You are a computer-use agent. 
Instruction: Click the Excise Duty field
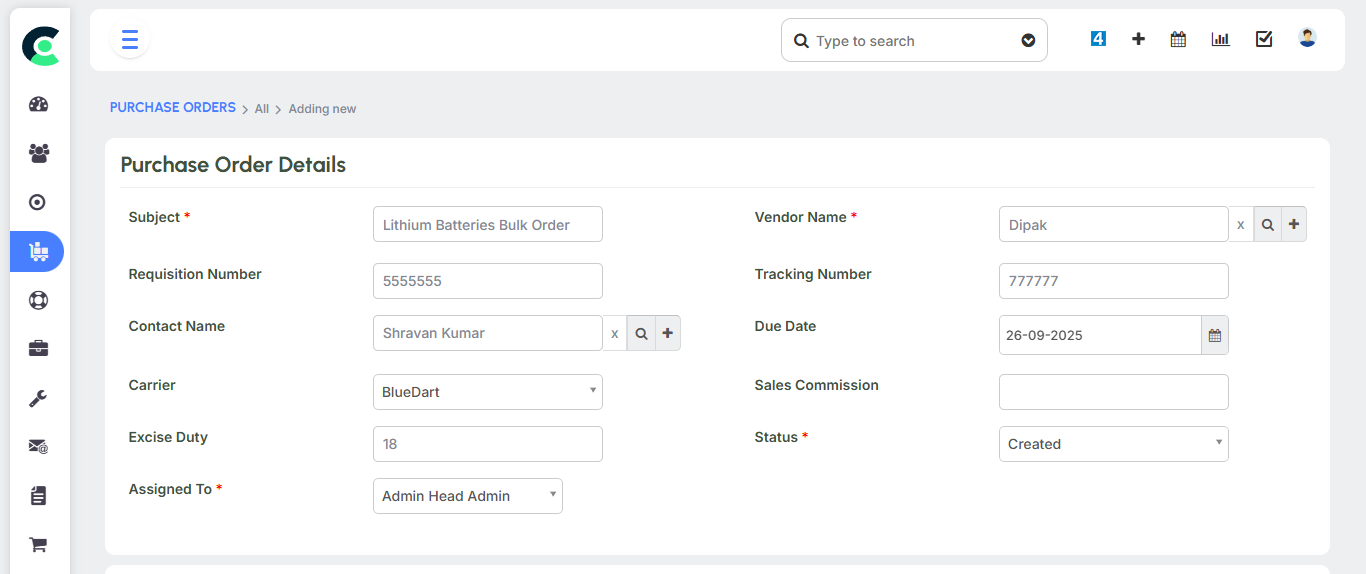coord(488,444)
